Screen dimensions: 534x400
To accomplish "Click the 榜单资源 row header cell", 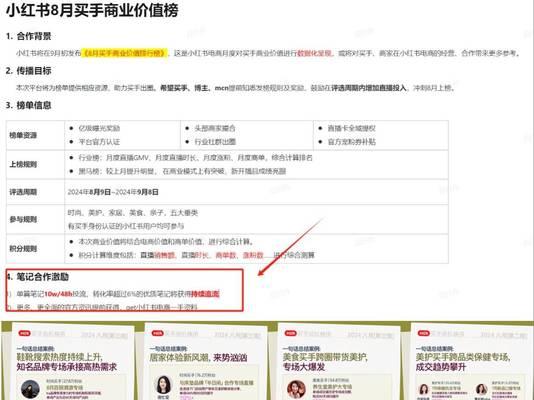I will 35,135.
